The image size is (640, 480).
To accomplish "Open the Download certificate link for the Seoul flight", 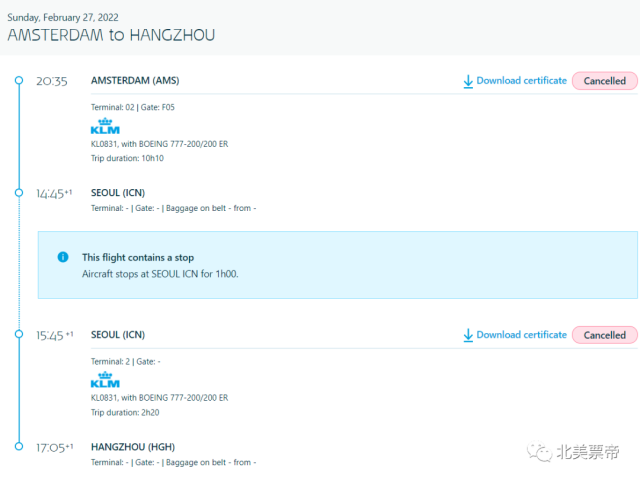I will click(x=521, y=335).
